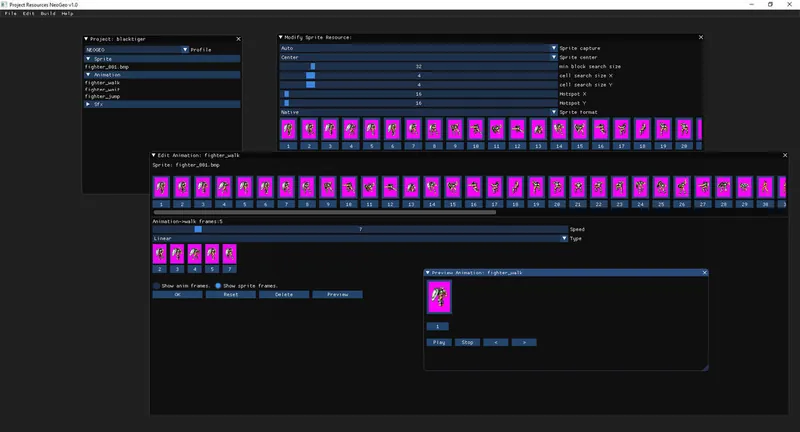
Task: Click the preview window resize grip
Action: pos(705,367)
